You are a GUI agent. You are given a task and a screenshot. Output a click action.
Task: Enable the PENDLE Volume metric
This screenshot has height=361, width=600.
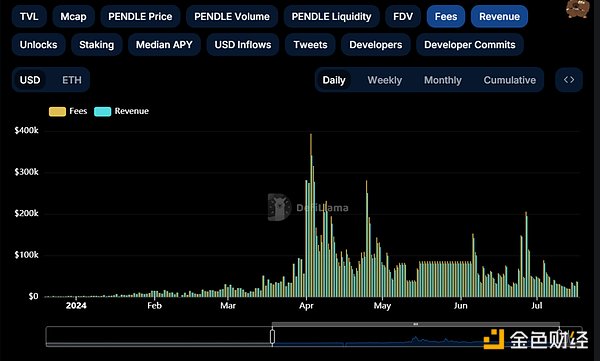(232, 16)
